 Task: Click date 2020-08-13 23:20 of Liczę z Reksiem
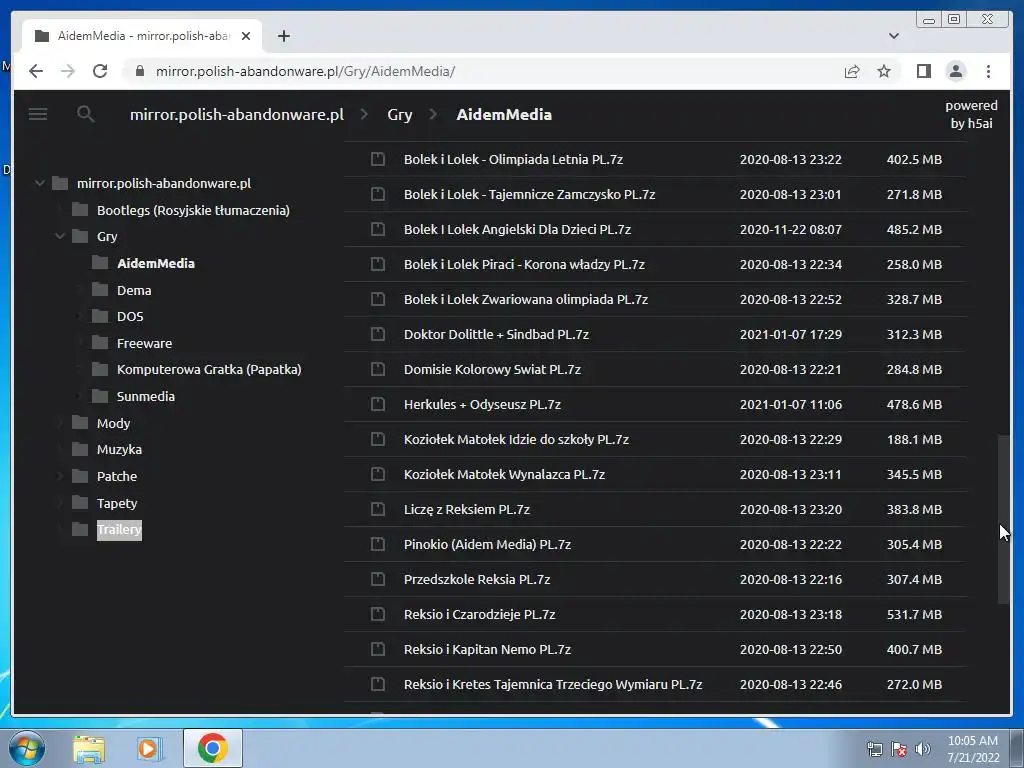click(x=790, y=509)
